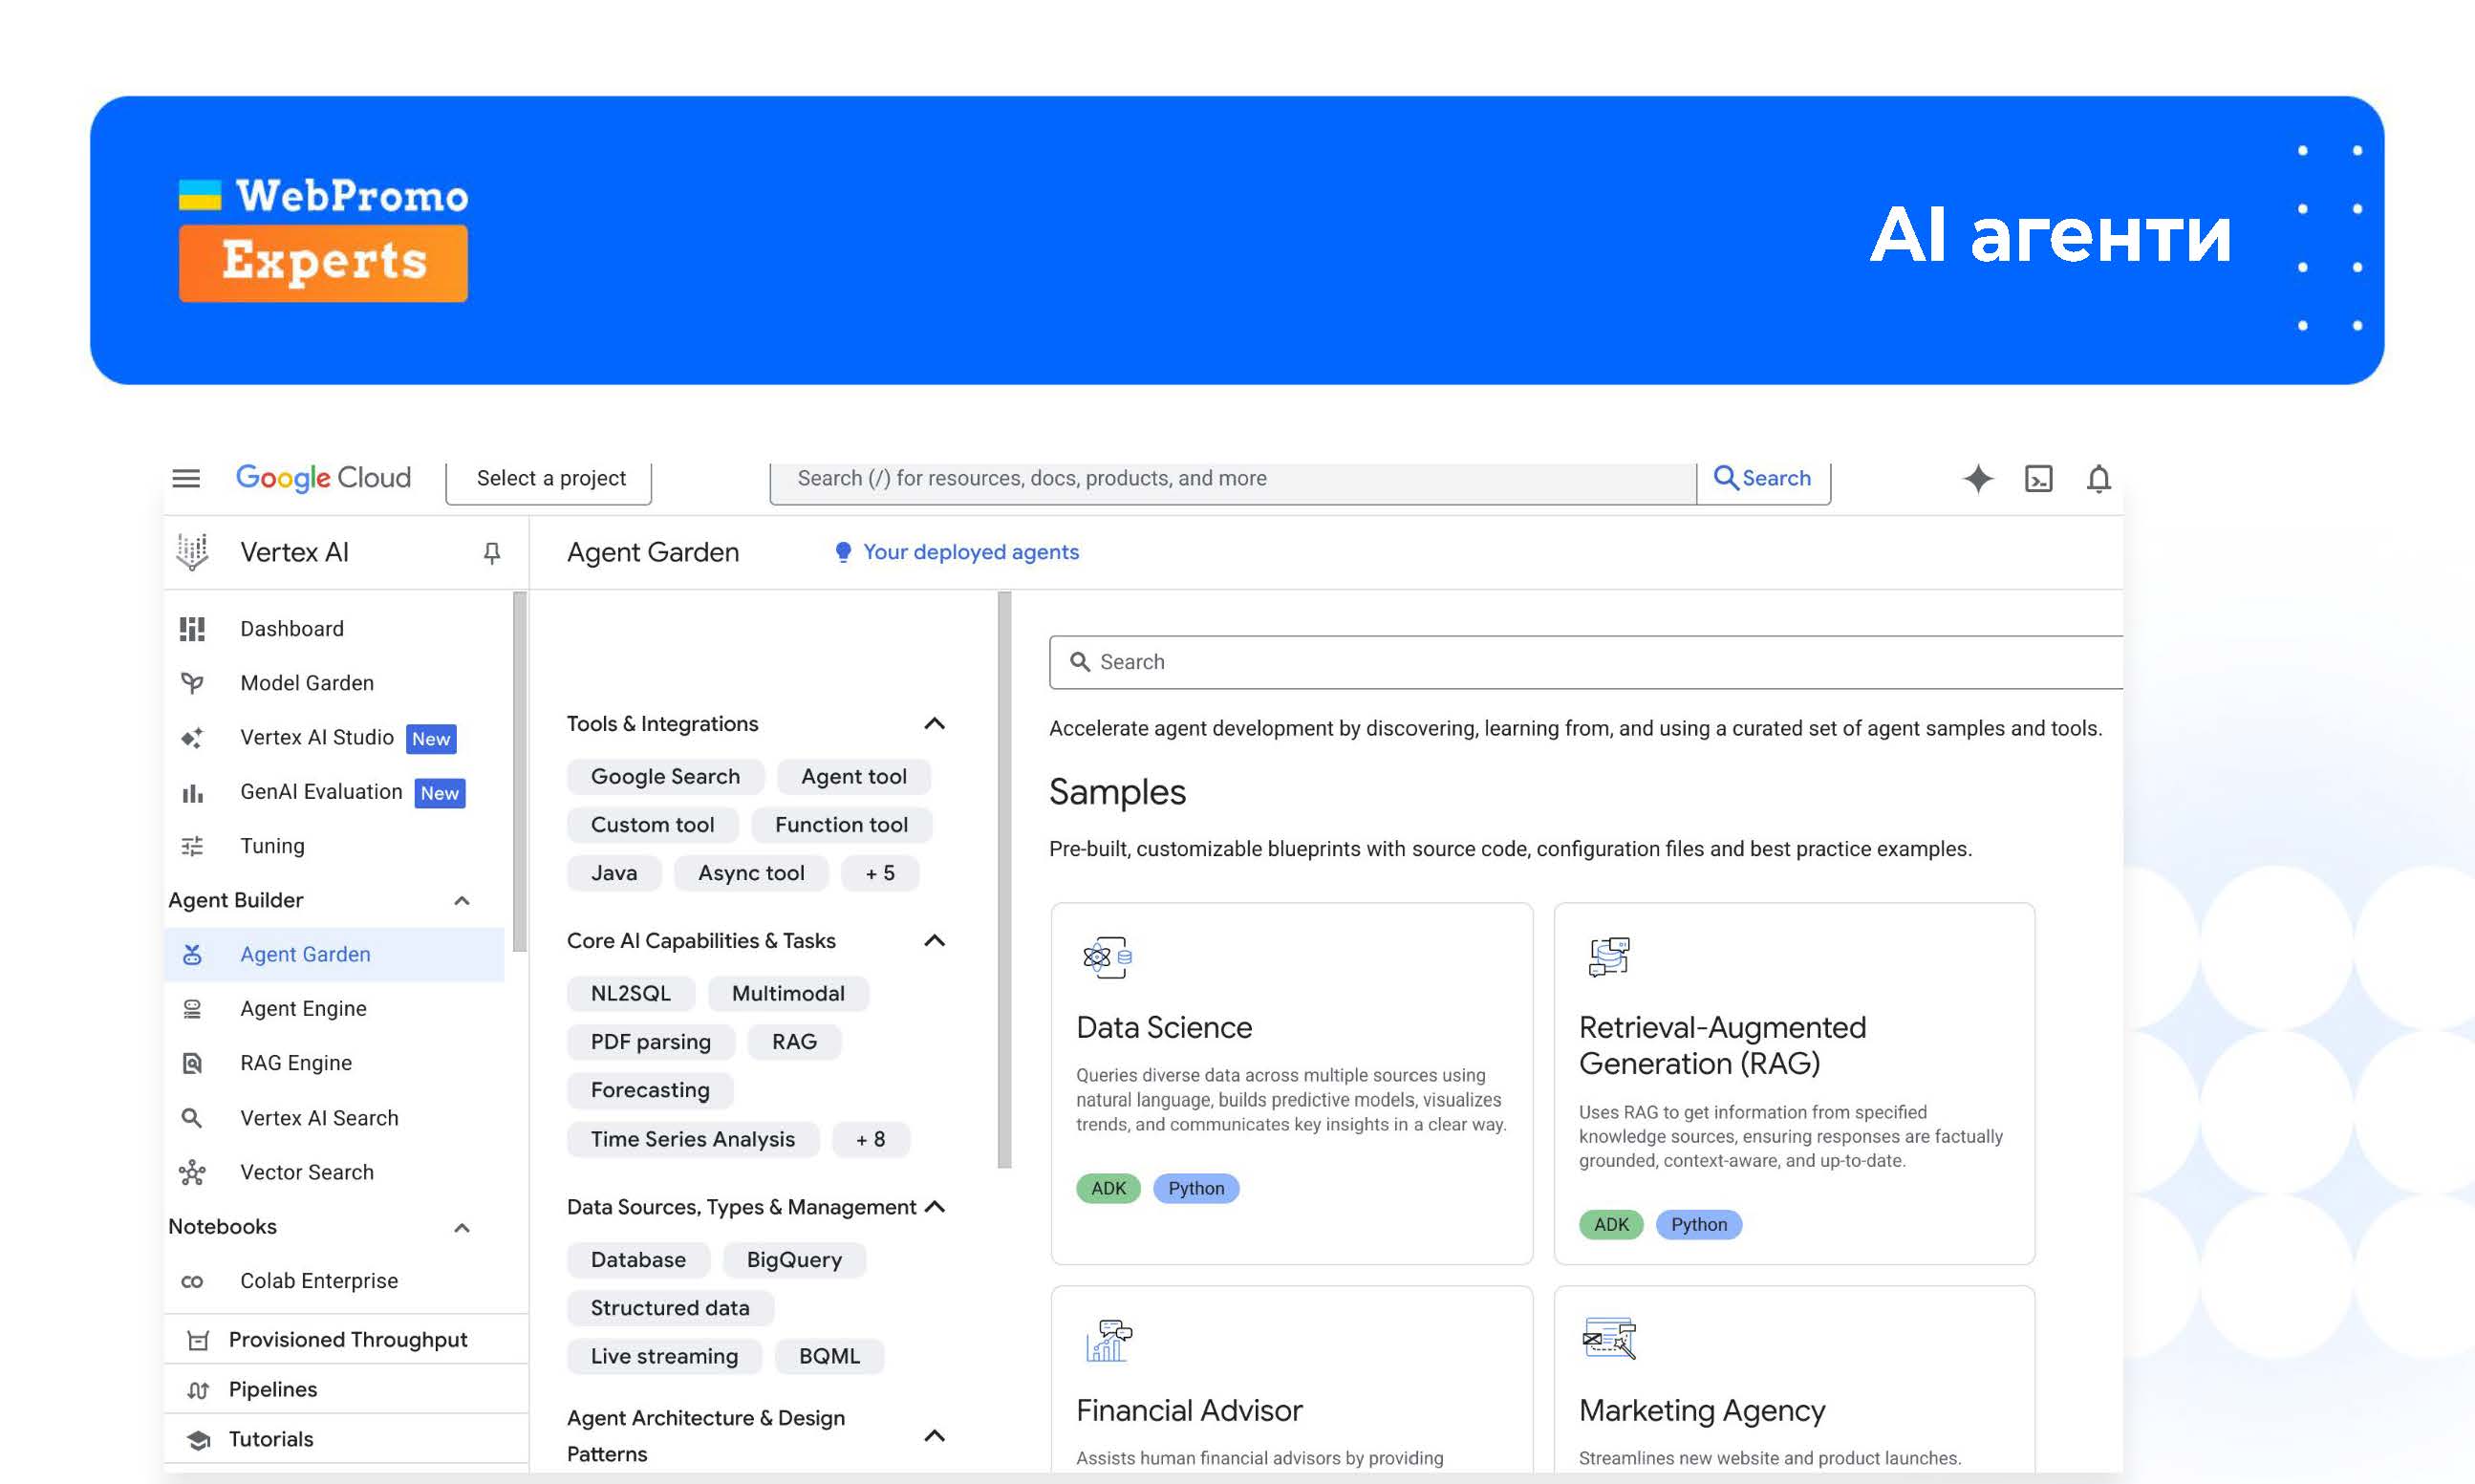This screenshot has width=2475, height=1484.
Task: Go to Agent Engine menu item
Action: 303,1008
